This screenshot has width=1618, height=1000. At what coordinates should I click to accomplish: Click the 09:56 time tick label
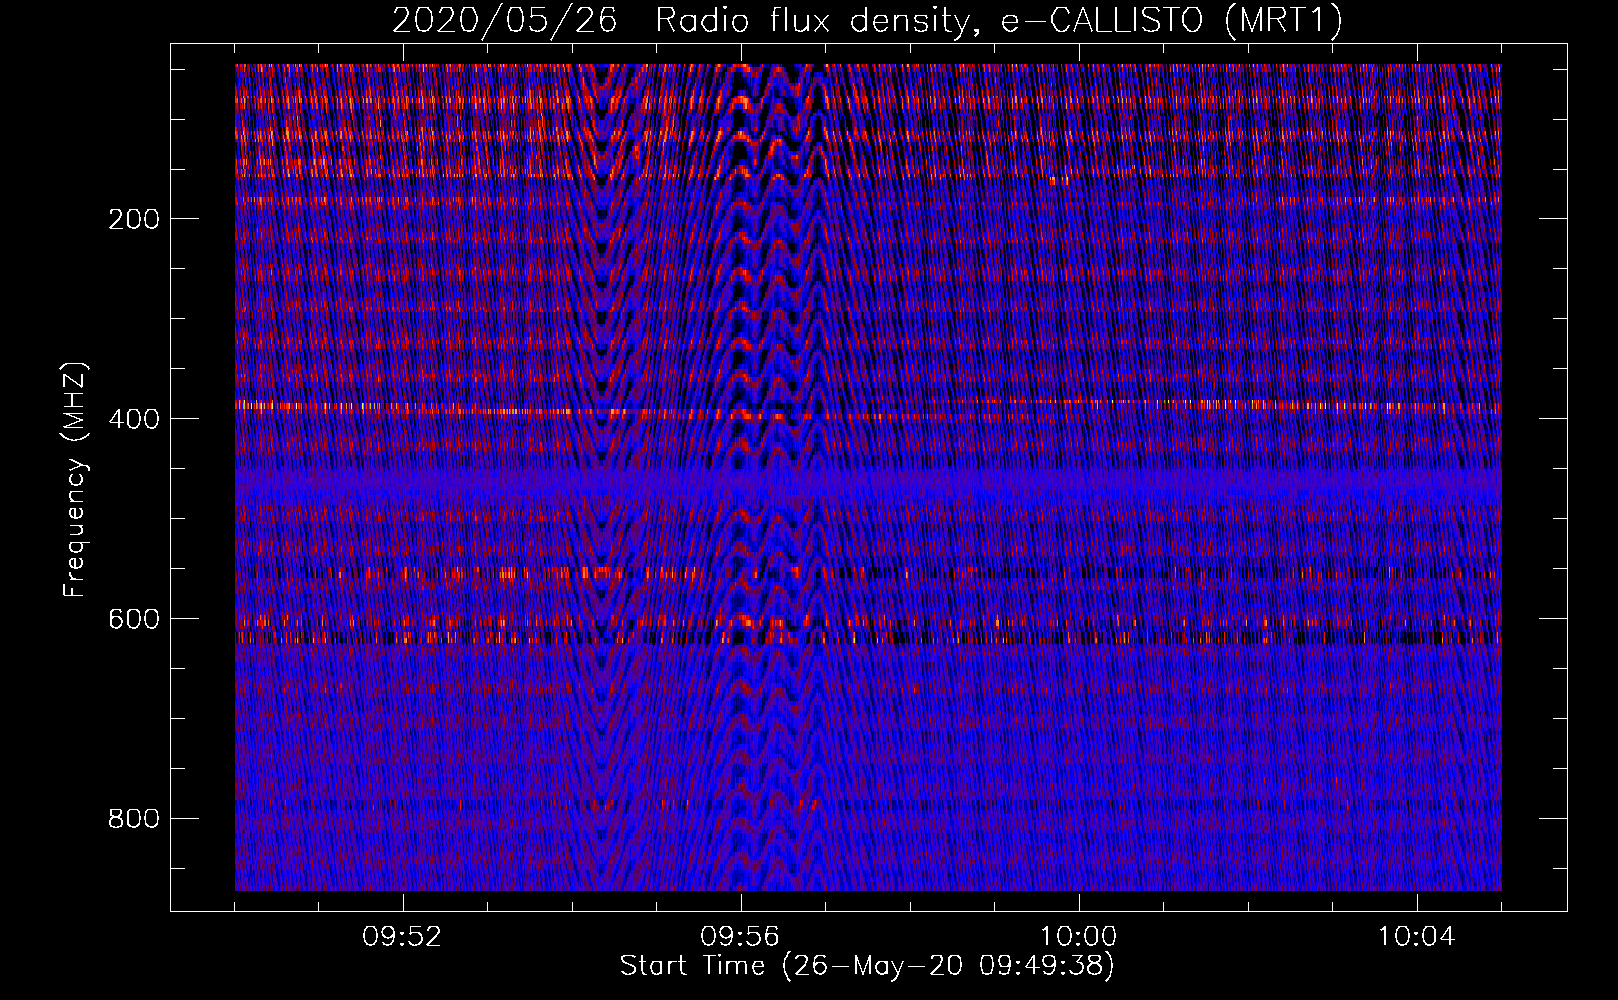(740, 937)
